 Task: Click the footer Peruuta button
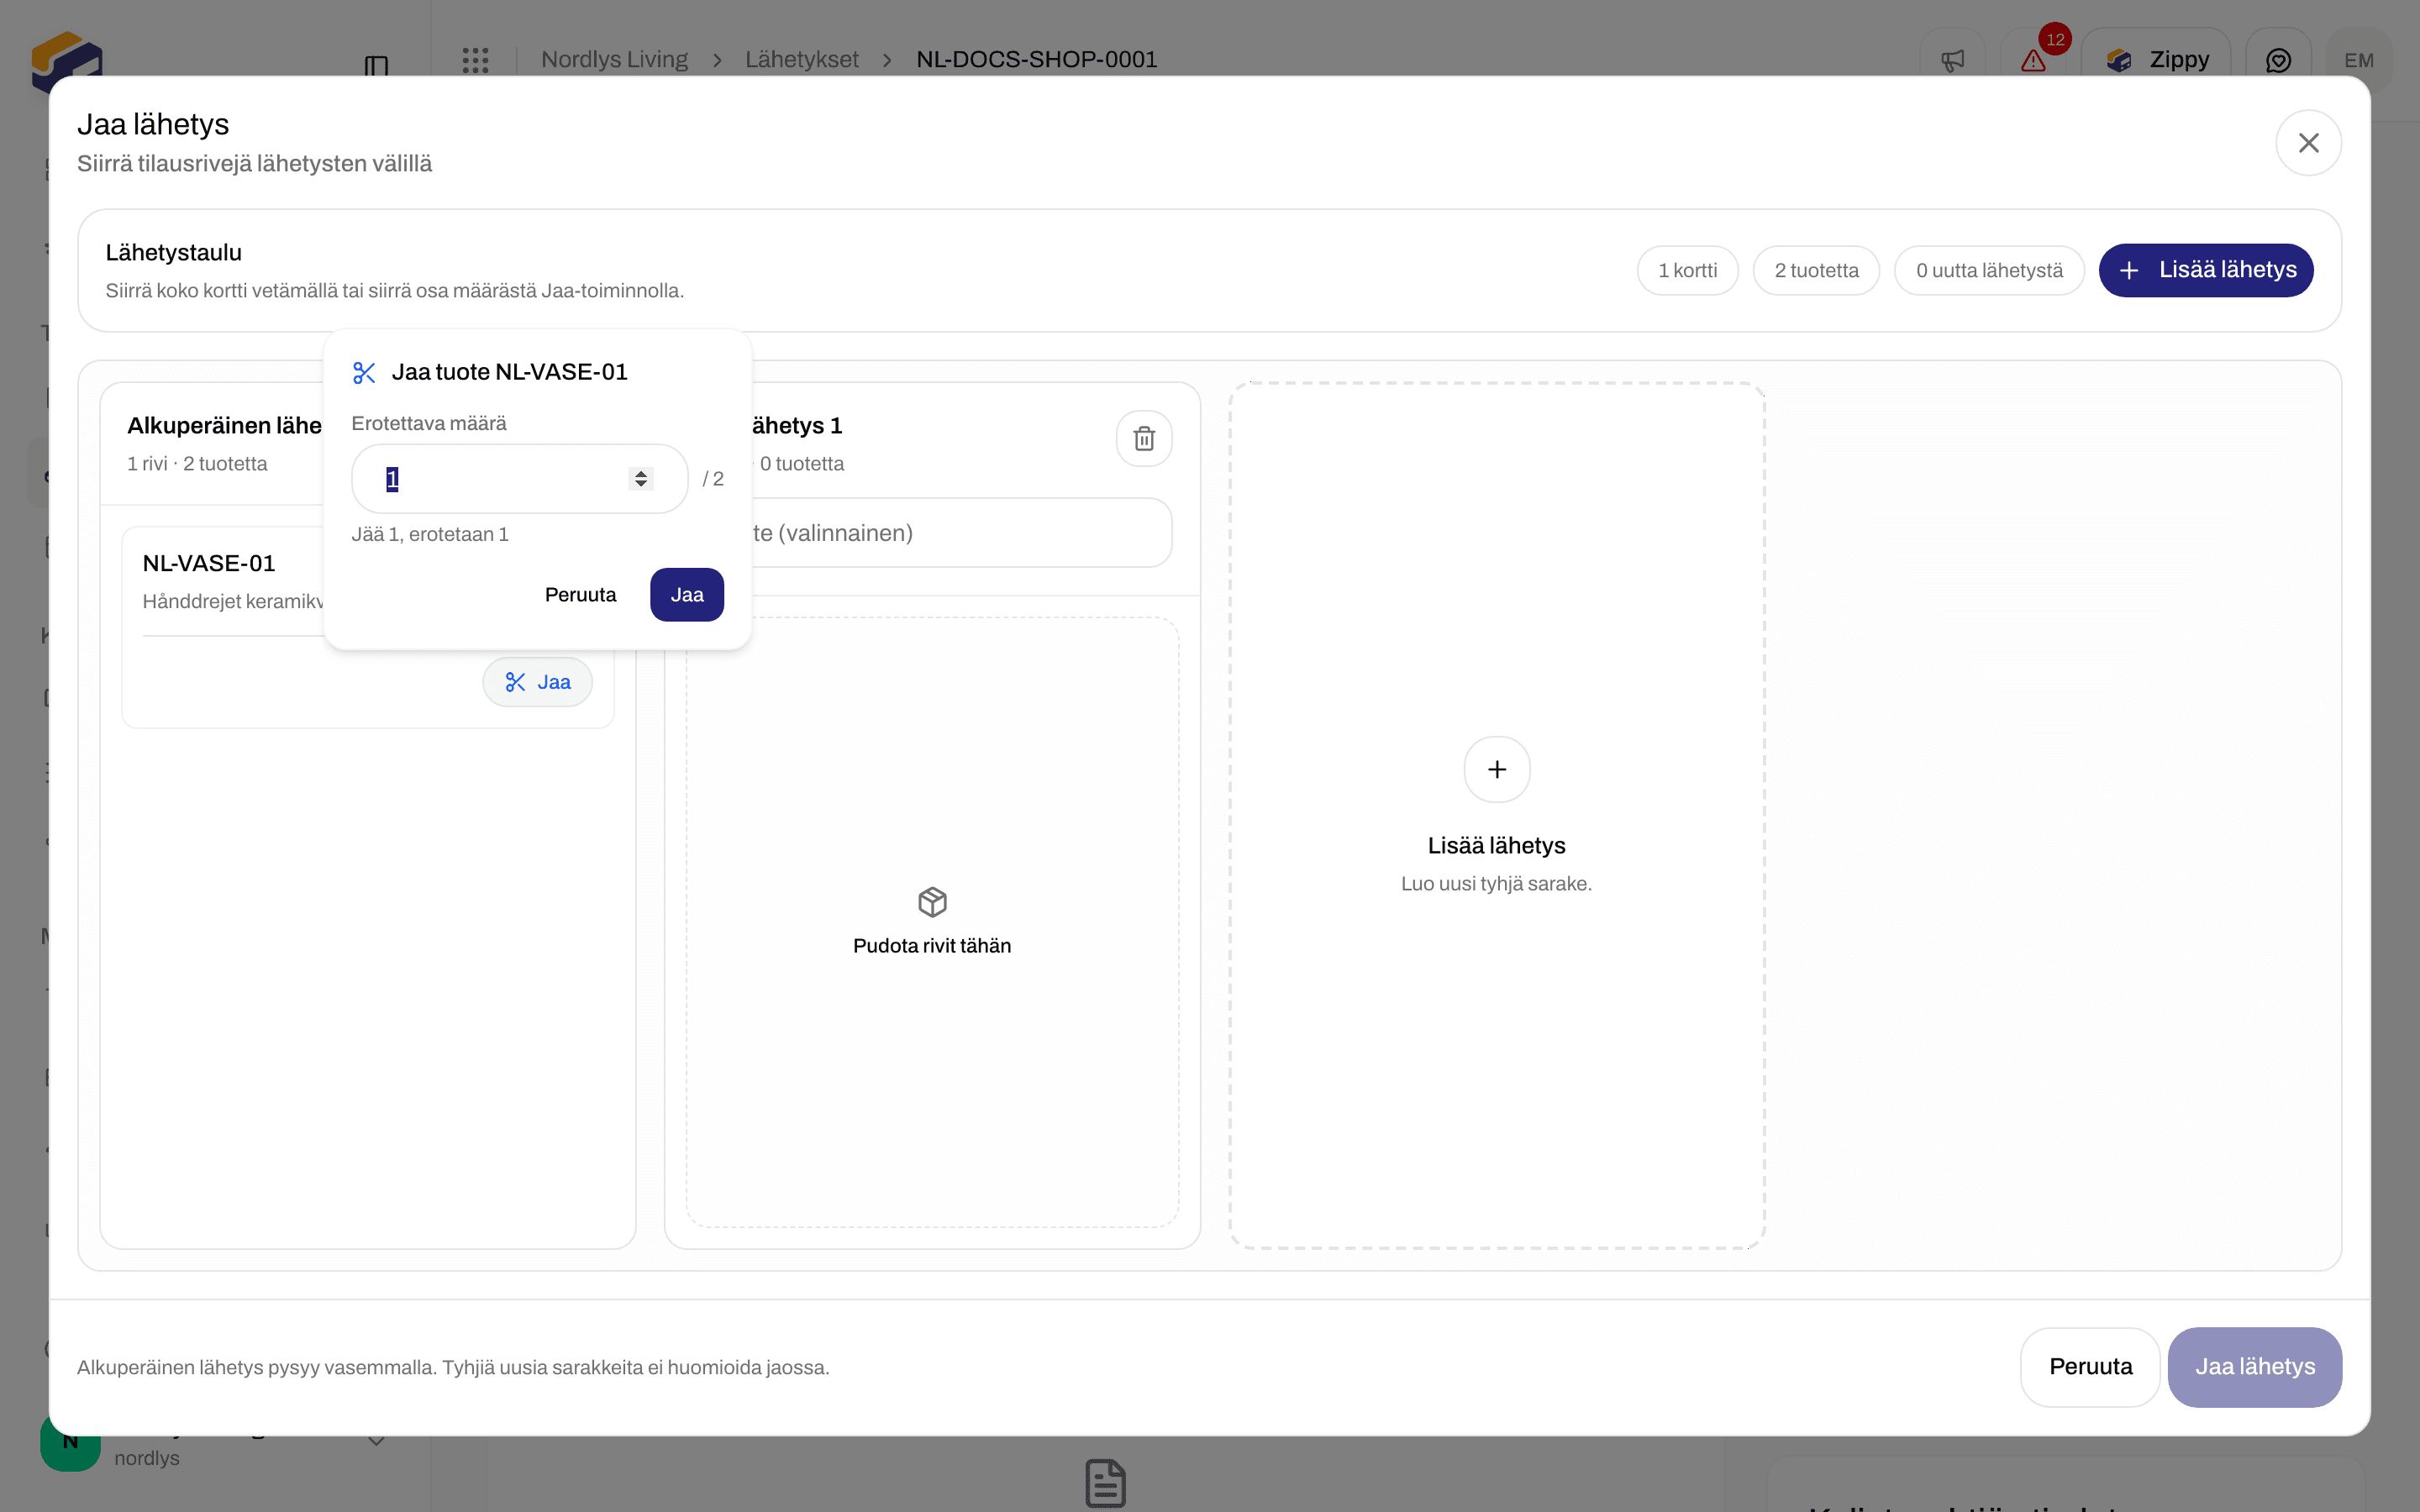[2090, 1367]
